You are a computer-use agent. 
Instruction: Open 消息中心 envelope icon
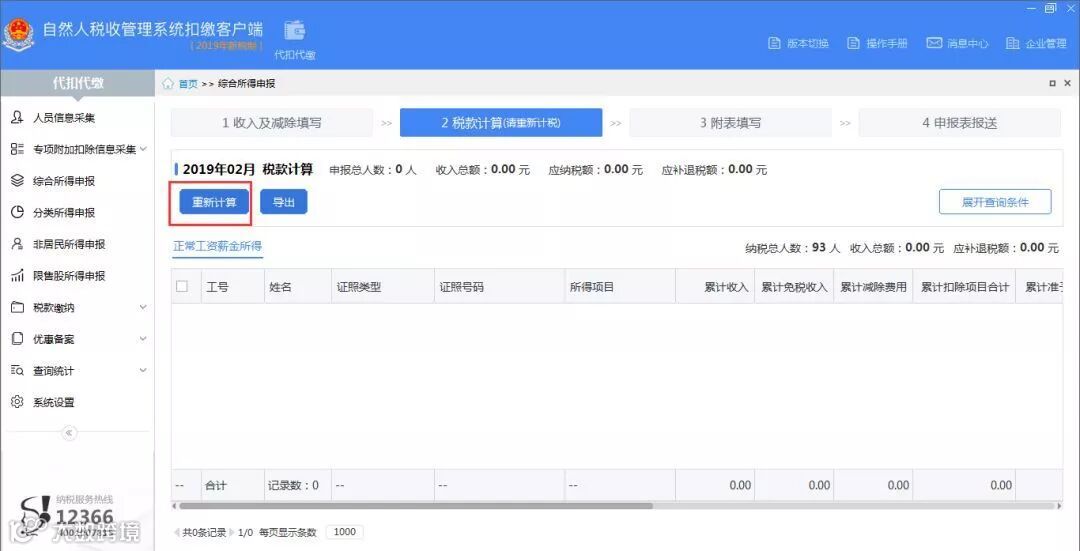click(x=934, y=43)
